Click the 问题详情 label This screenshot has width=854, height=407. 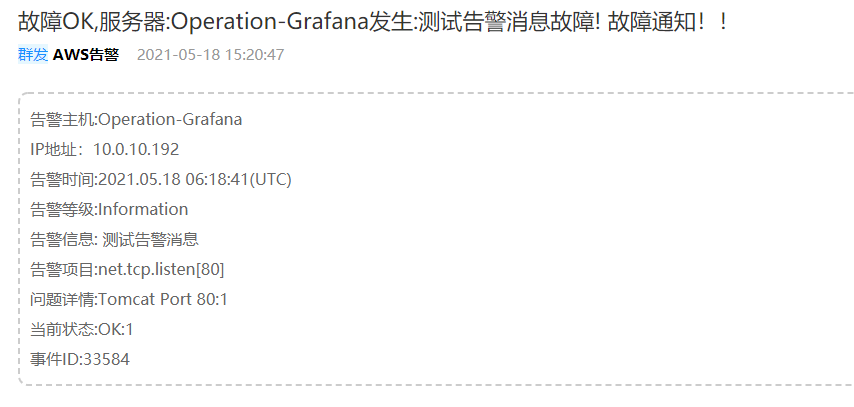click(62, 299)
